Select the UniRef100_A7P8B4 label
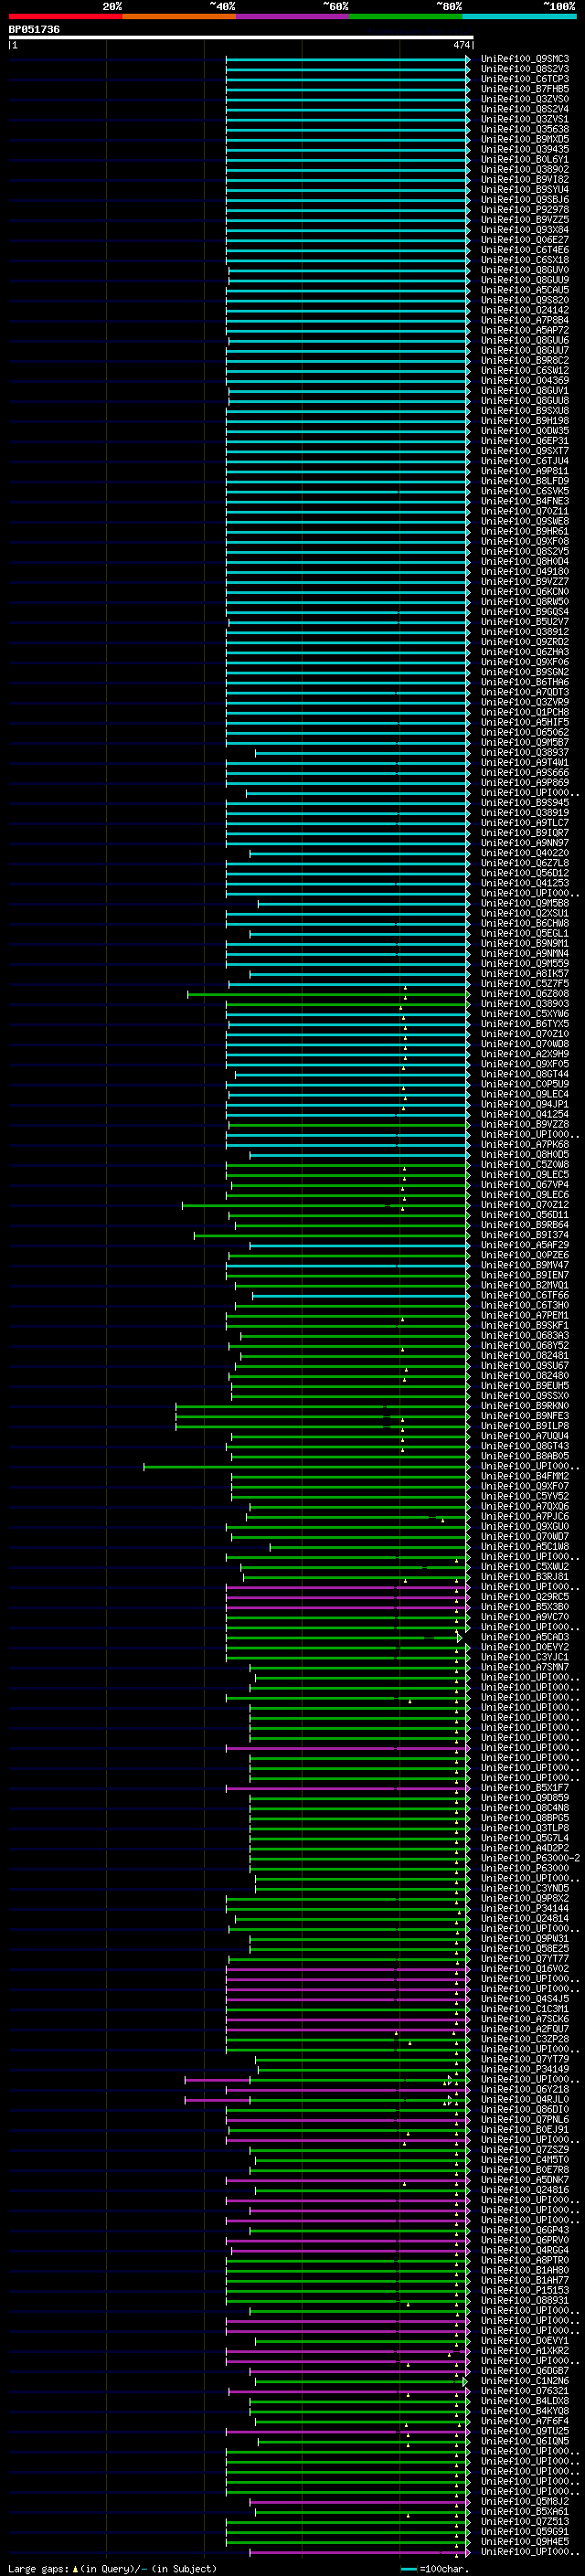The width and height of the screenshot is (585, 2576). click(525, 320)
